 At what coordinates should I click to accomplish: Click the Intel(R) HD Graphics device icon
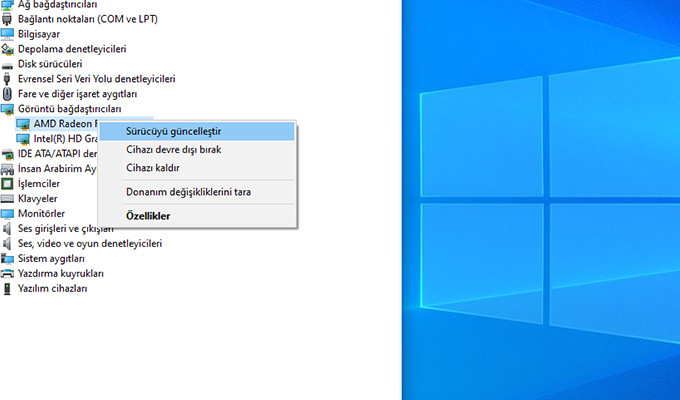coord(23,139)
